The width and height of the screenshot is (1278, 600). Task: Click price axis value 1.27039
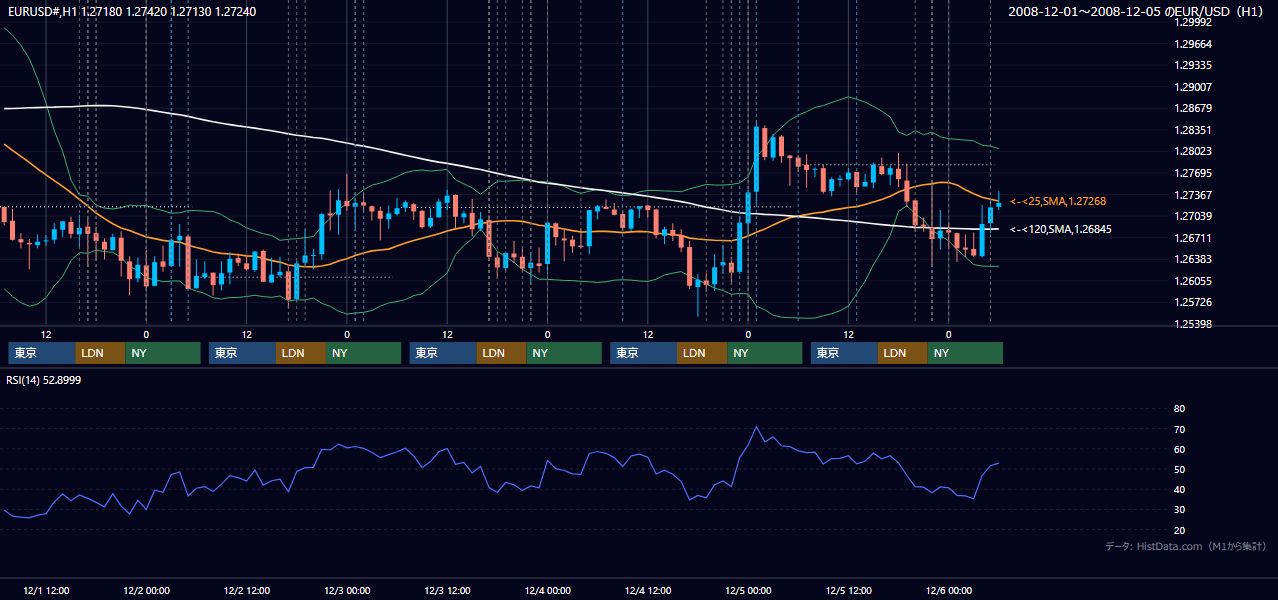[x=1193, y=216]
